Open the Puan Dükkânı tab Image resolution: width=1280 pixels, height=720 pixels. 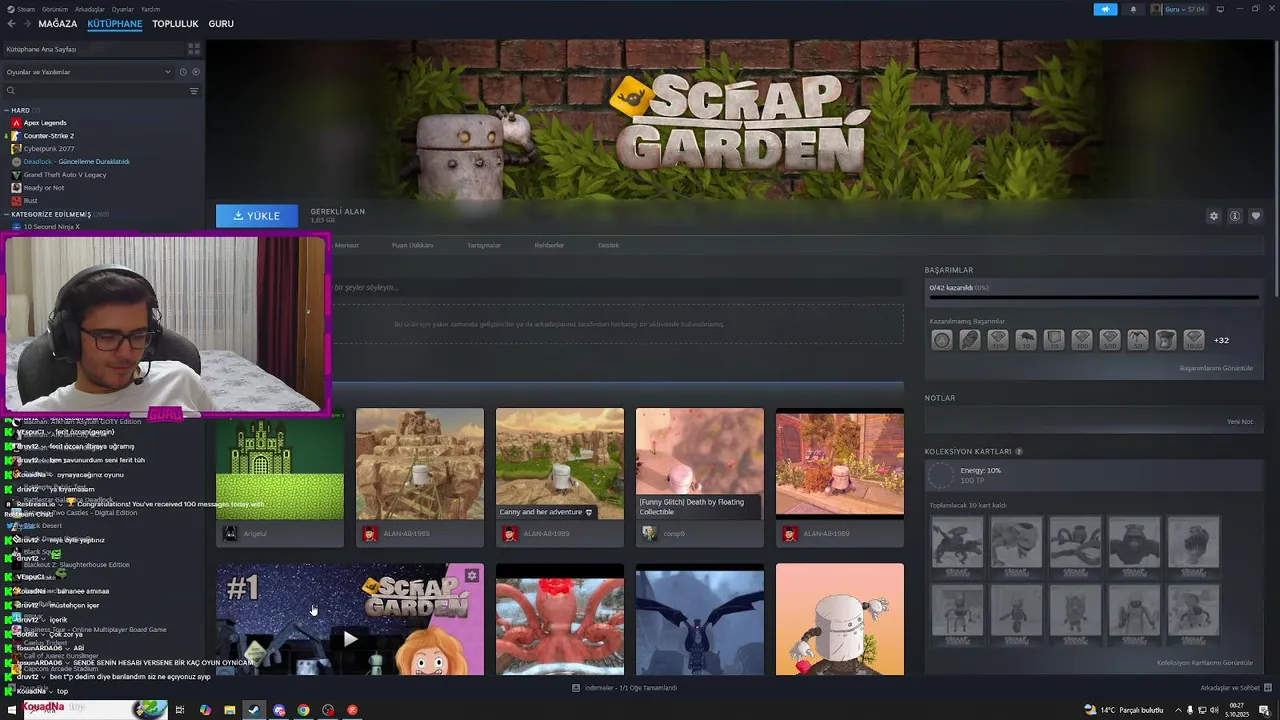[412, 245]
